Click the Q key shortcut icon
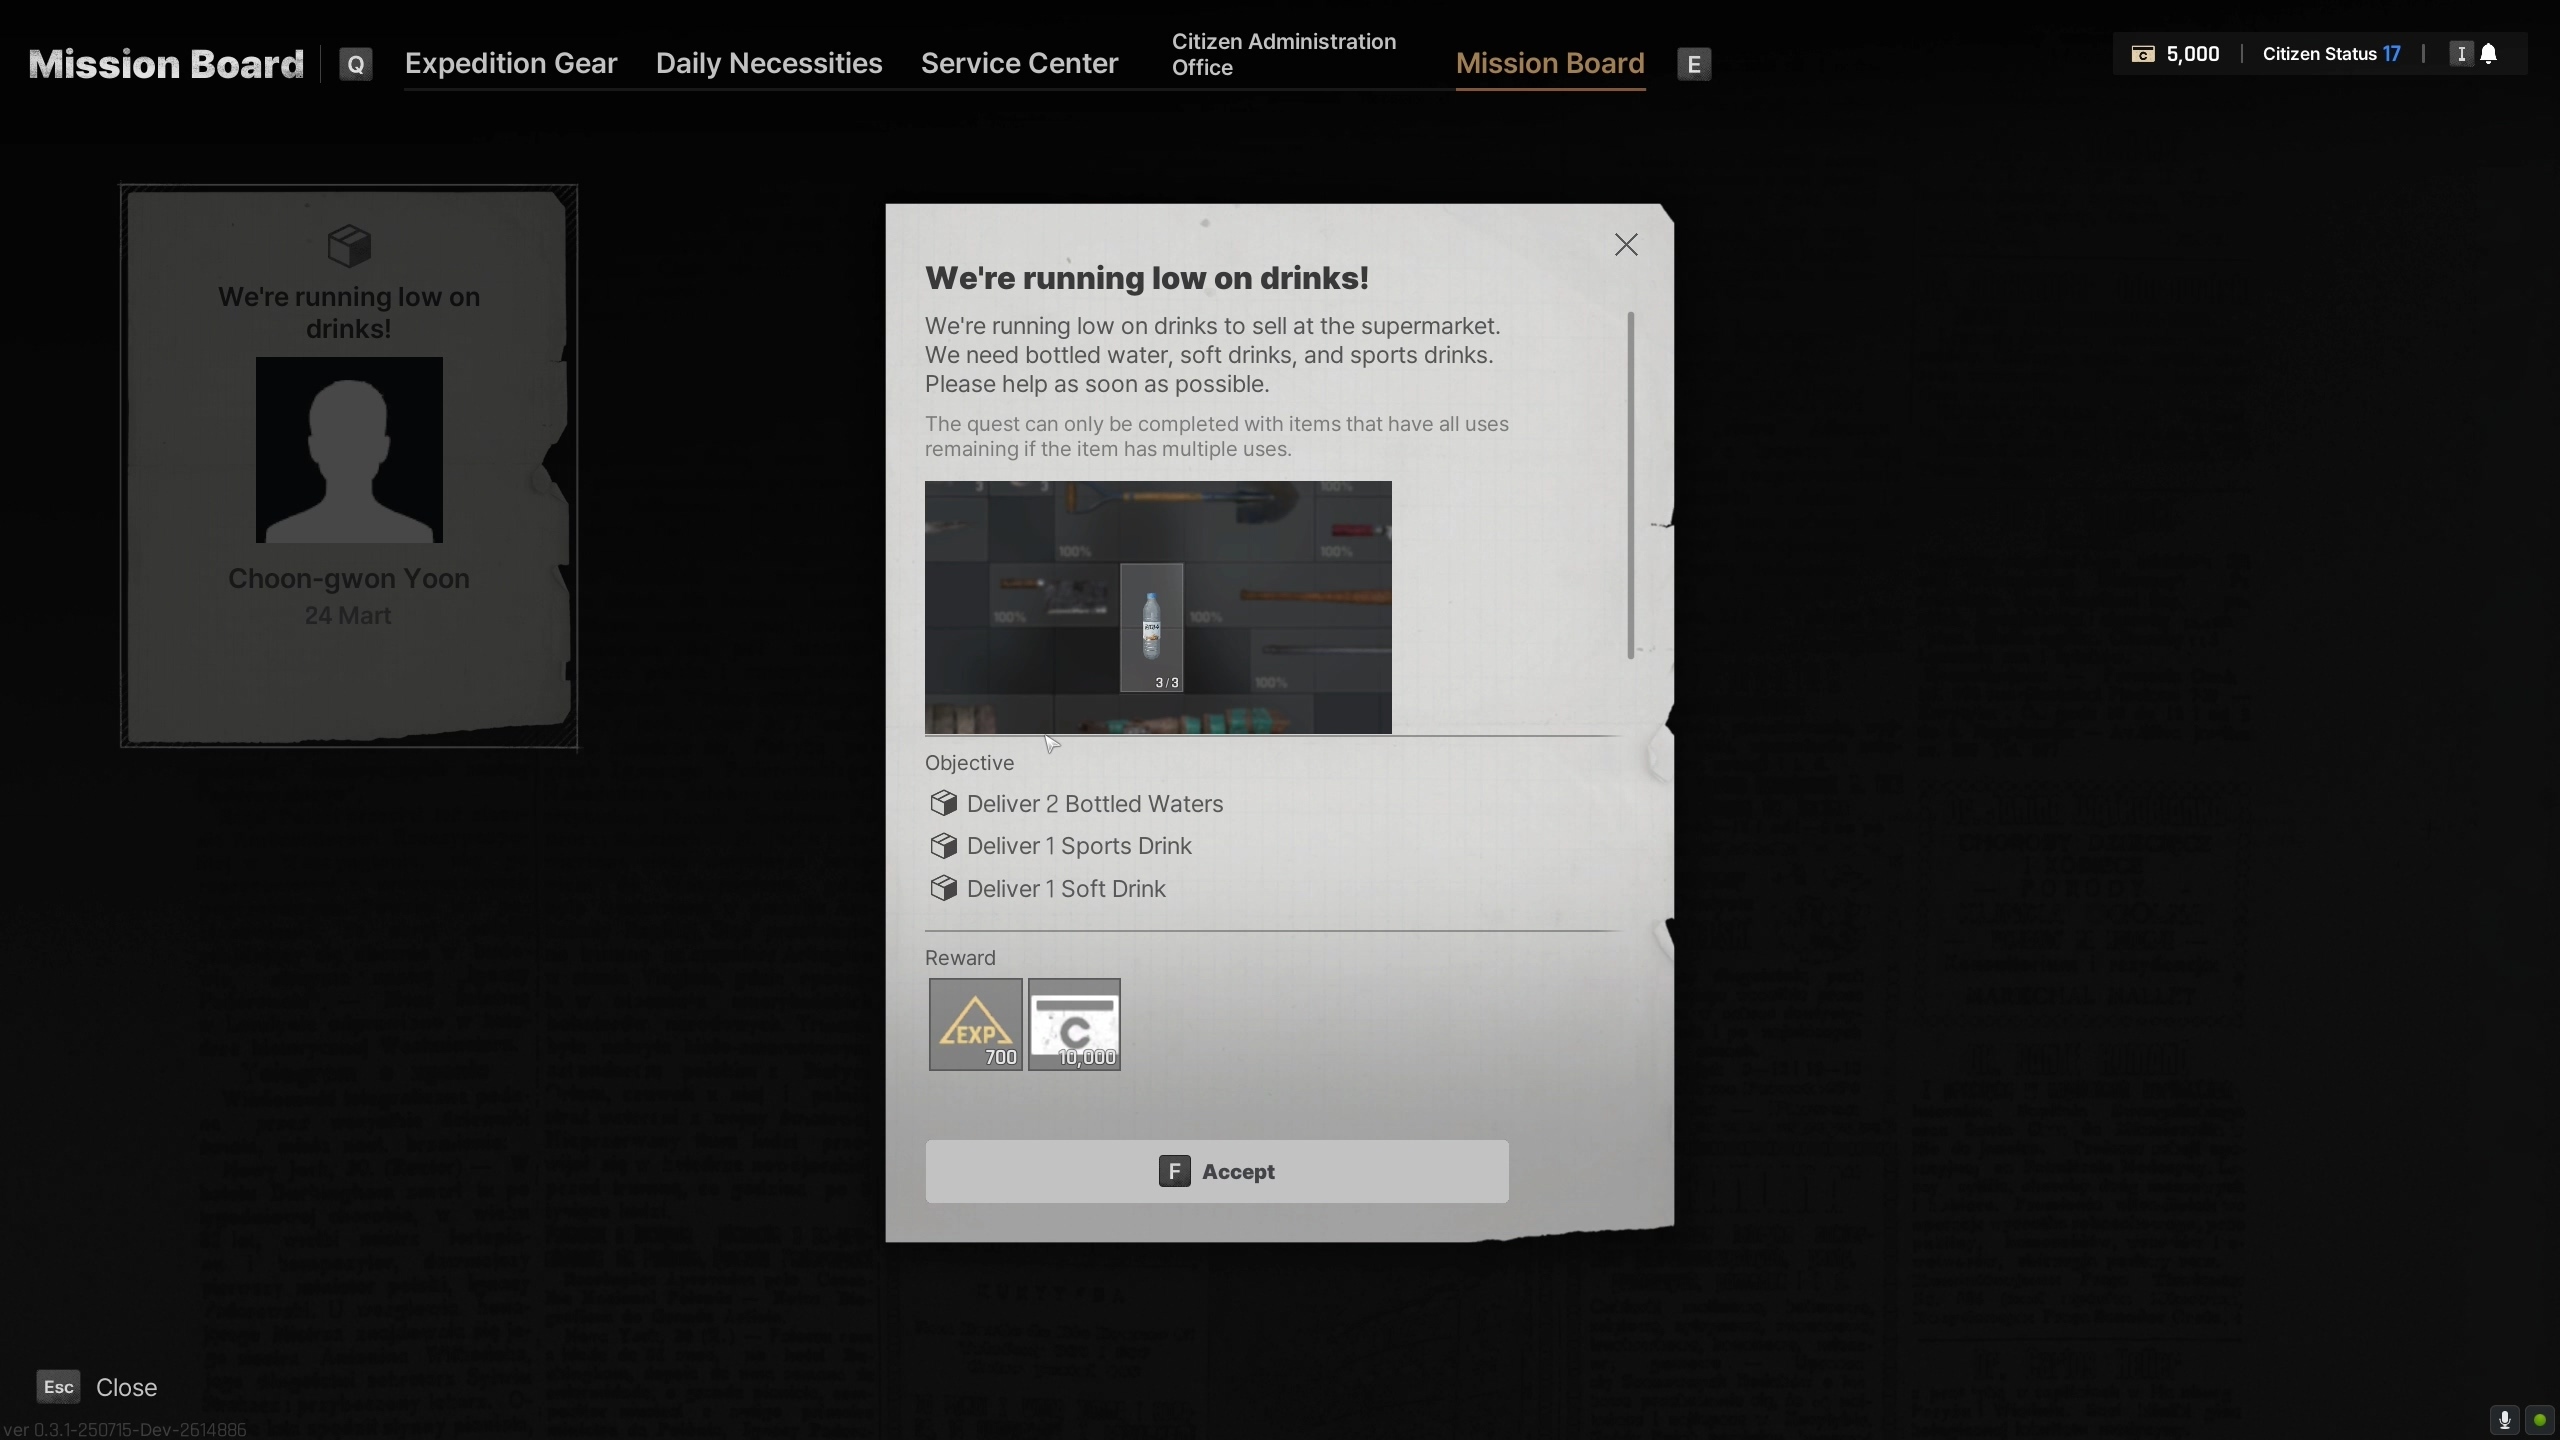This screenshot has height=1440, width=2560. point(355,64)
